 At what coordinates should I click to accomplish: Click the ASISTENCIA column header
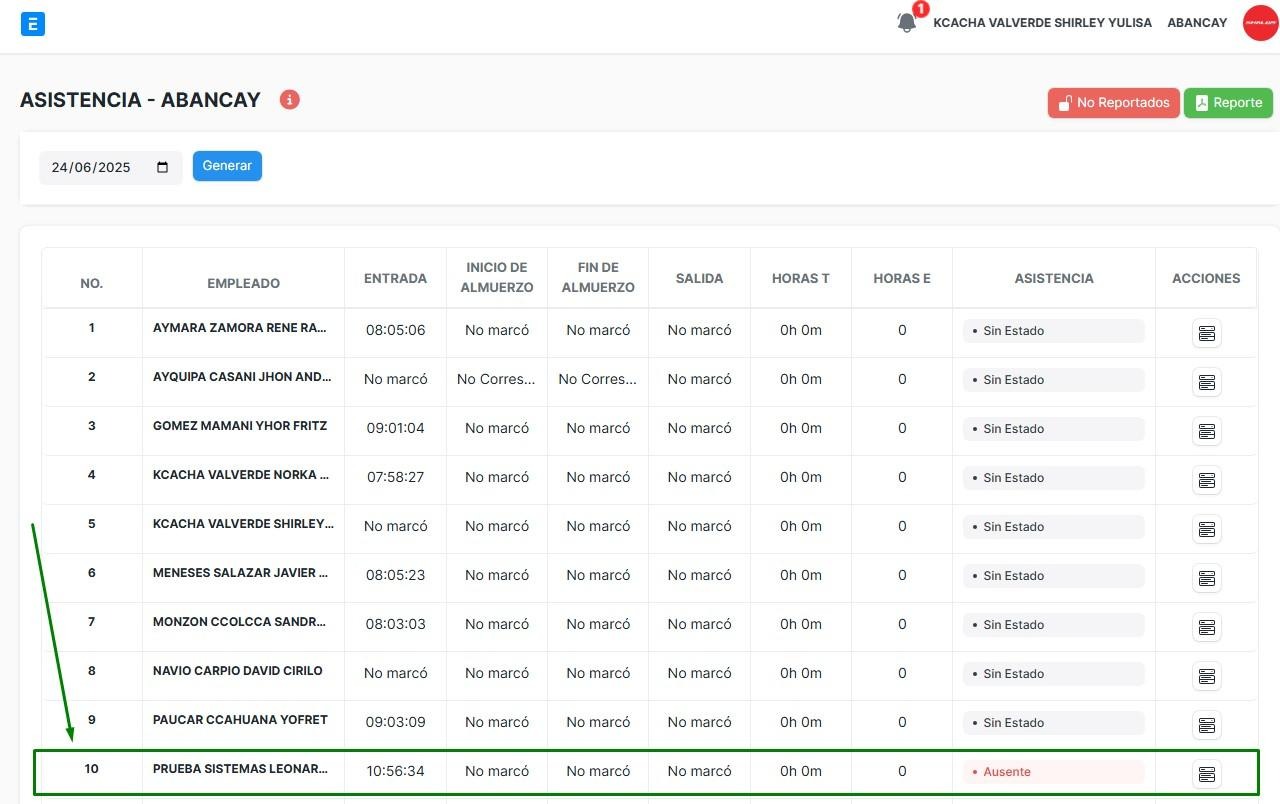pyautogui.click(x=1054, y=279)
